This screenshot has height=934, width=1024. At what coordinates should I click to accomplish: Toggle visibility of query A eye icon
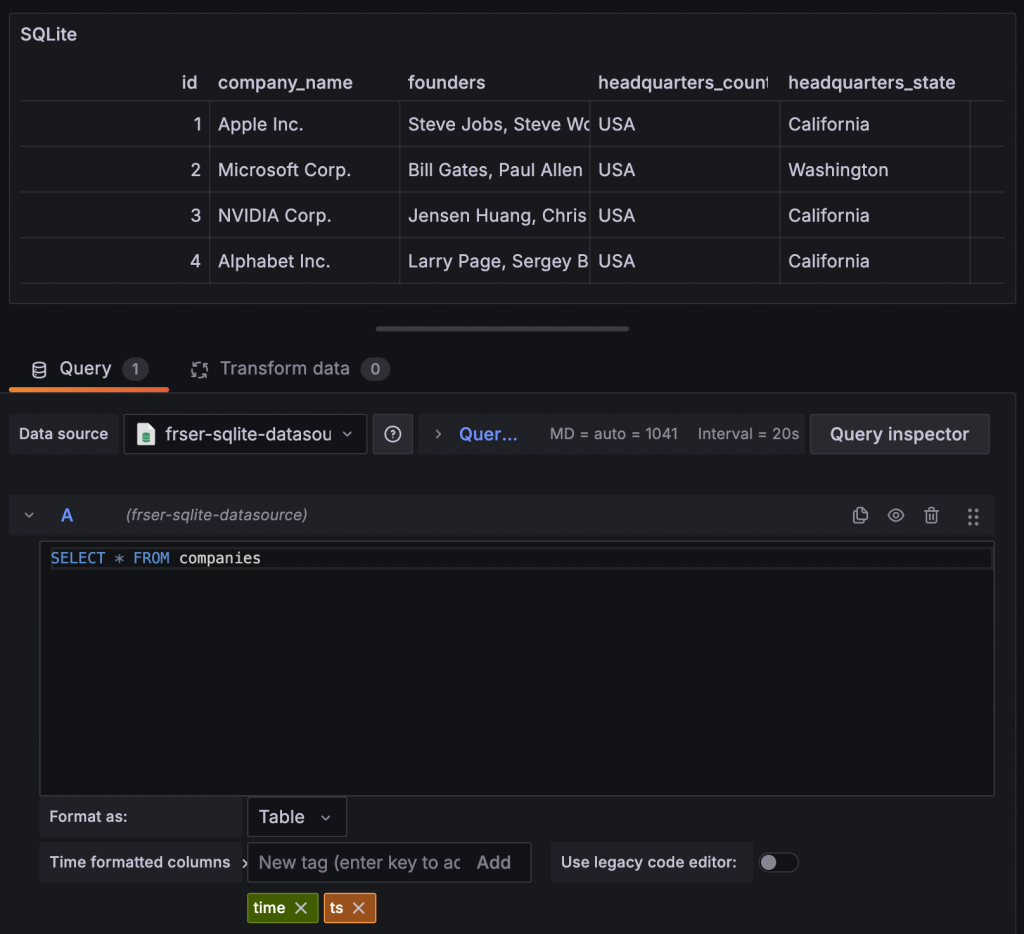[x=895, y=515]
